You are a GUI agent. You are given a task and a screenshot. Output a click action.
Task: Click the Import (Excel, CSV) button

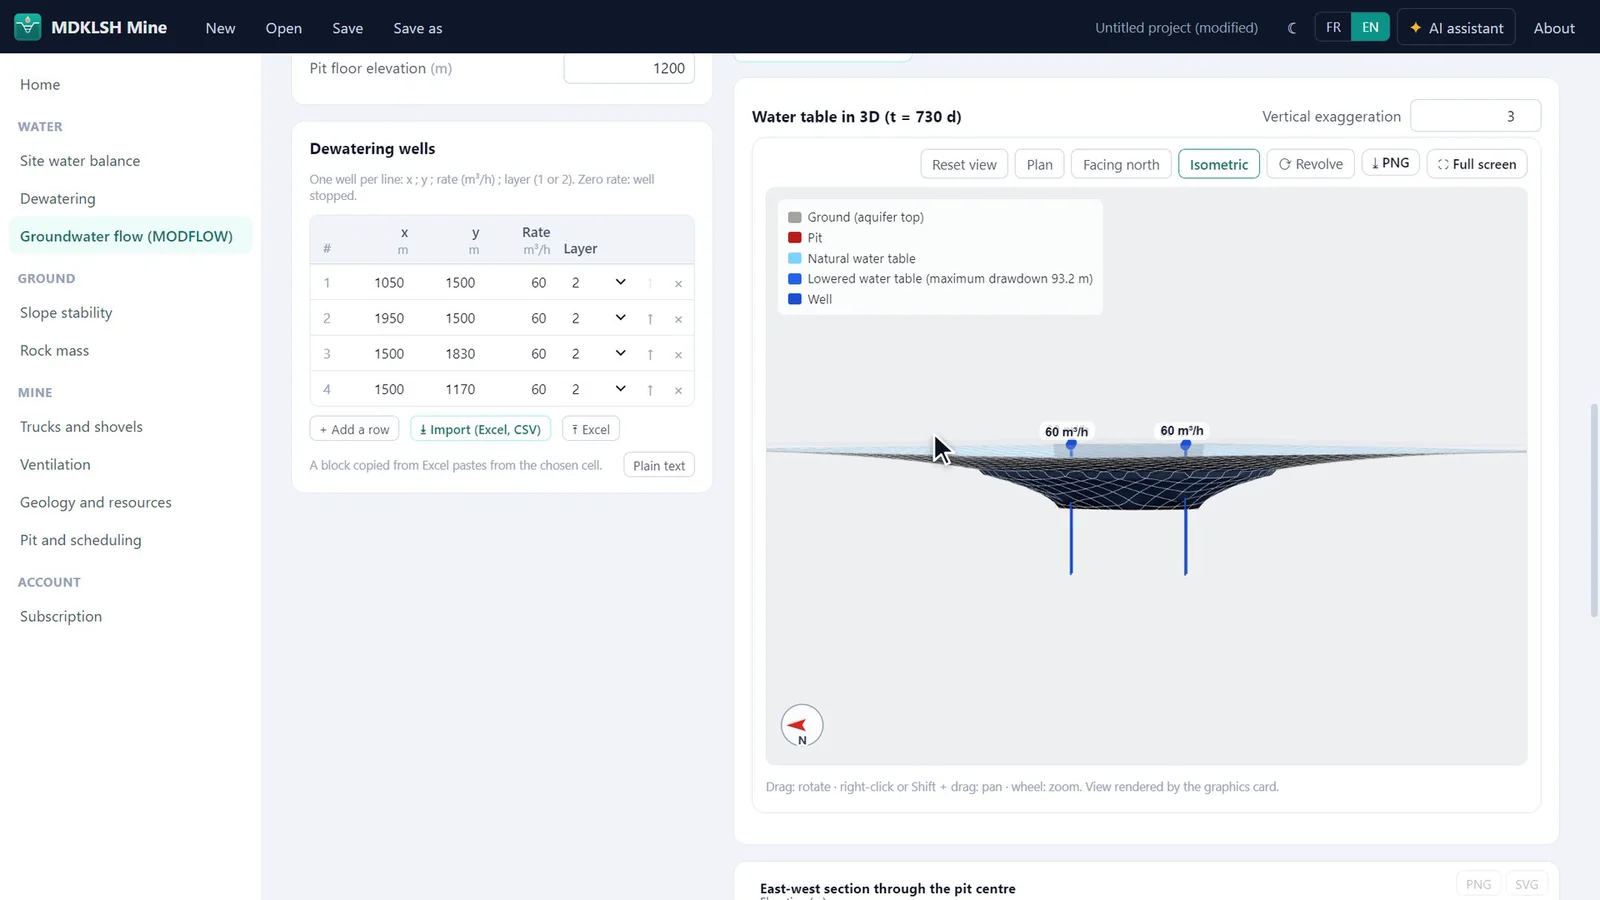[480, 429]
